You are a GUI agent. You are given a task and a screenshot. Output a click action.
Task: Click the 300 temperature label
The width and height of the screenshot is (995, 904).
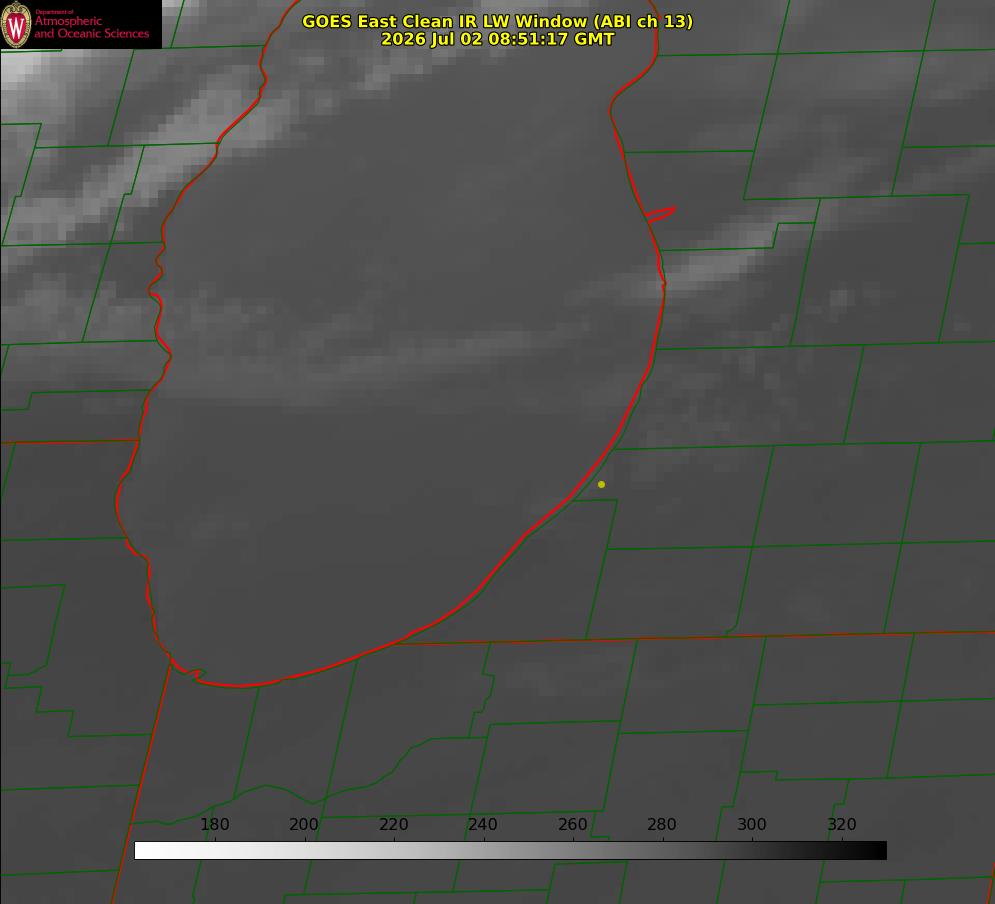point(752,824)
